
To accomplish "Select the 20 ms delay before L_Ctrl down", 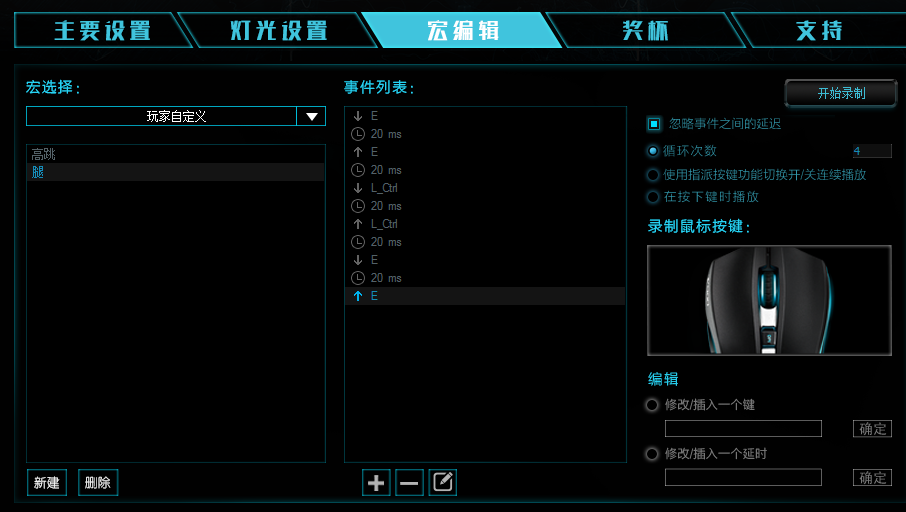I will tap(485, 170).
